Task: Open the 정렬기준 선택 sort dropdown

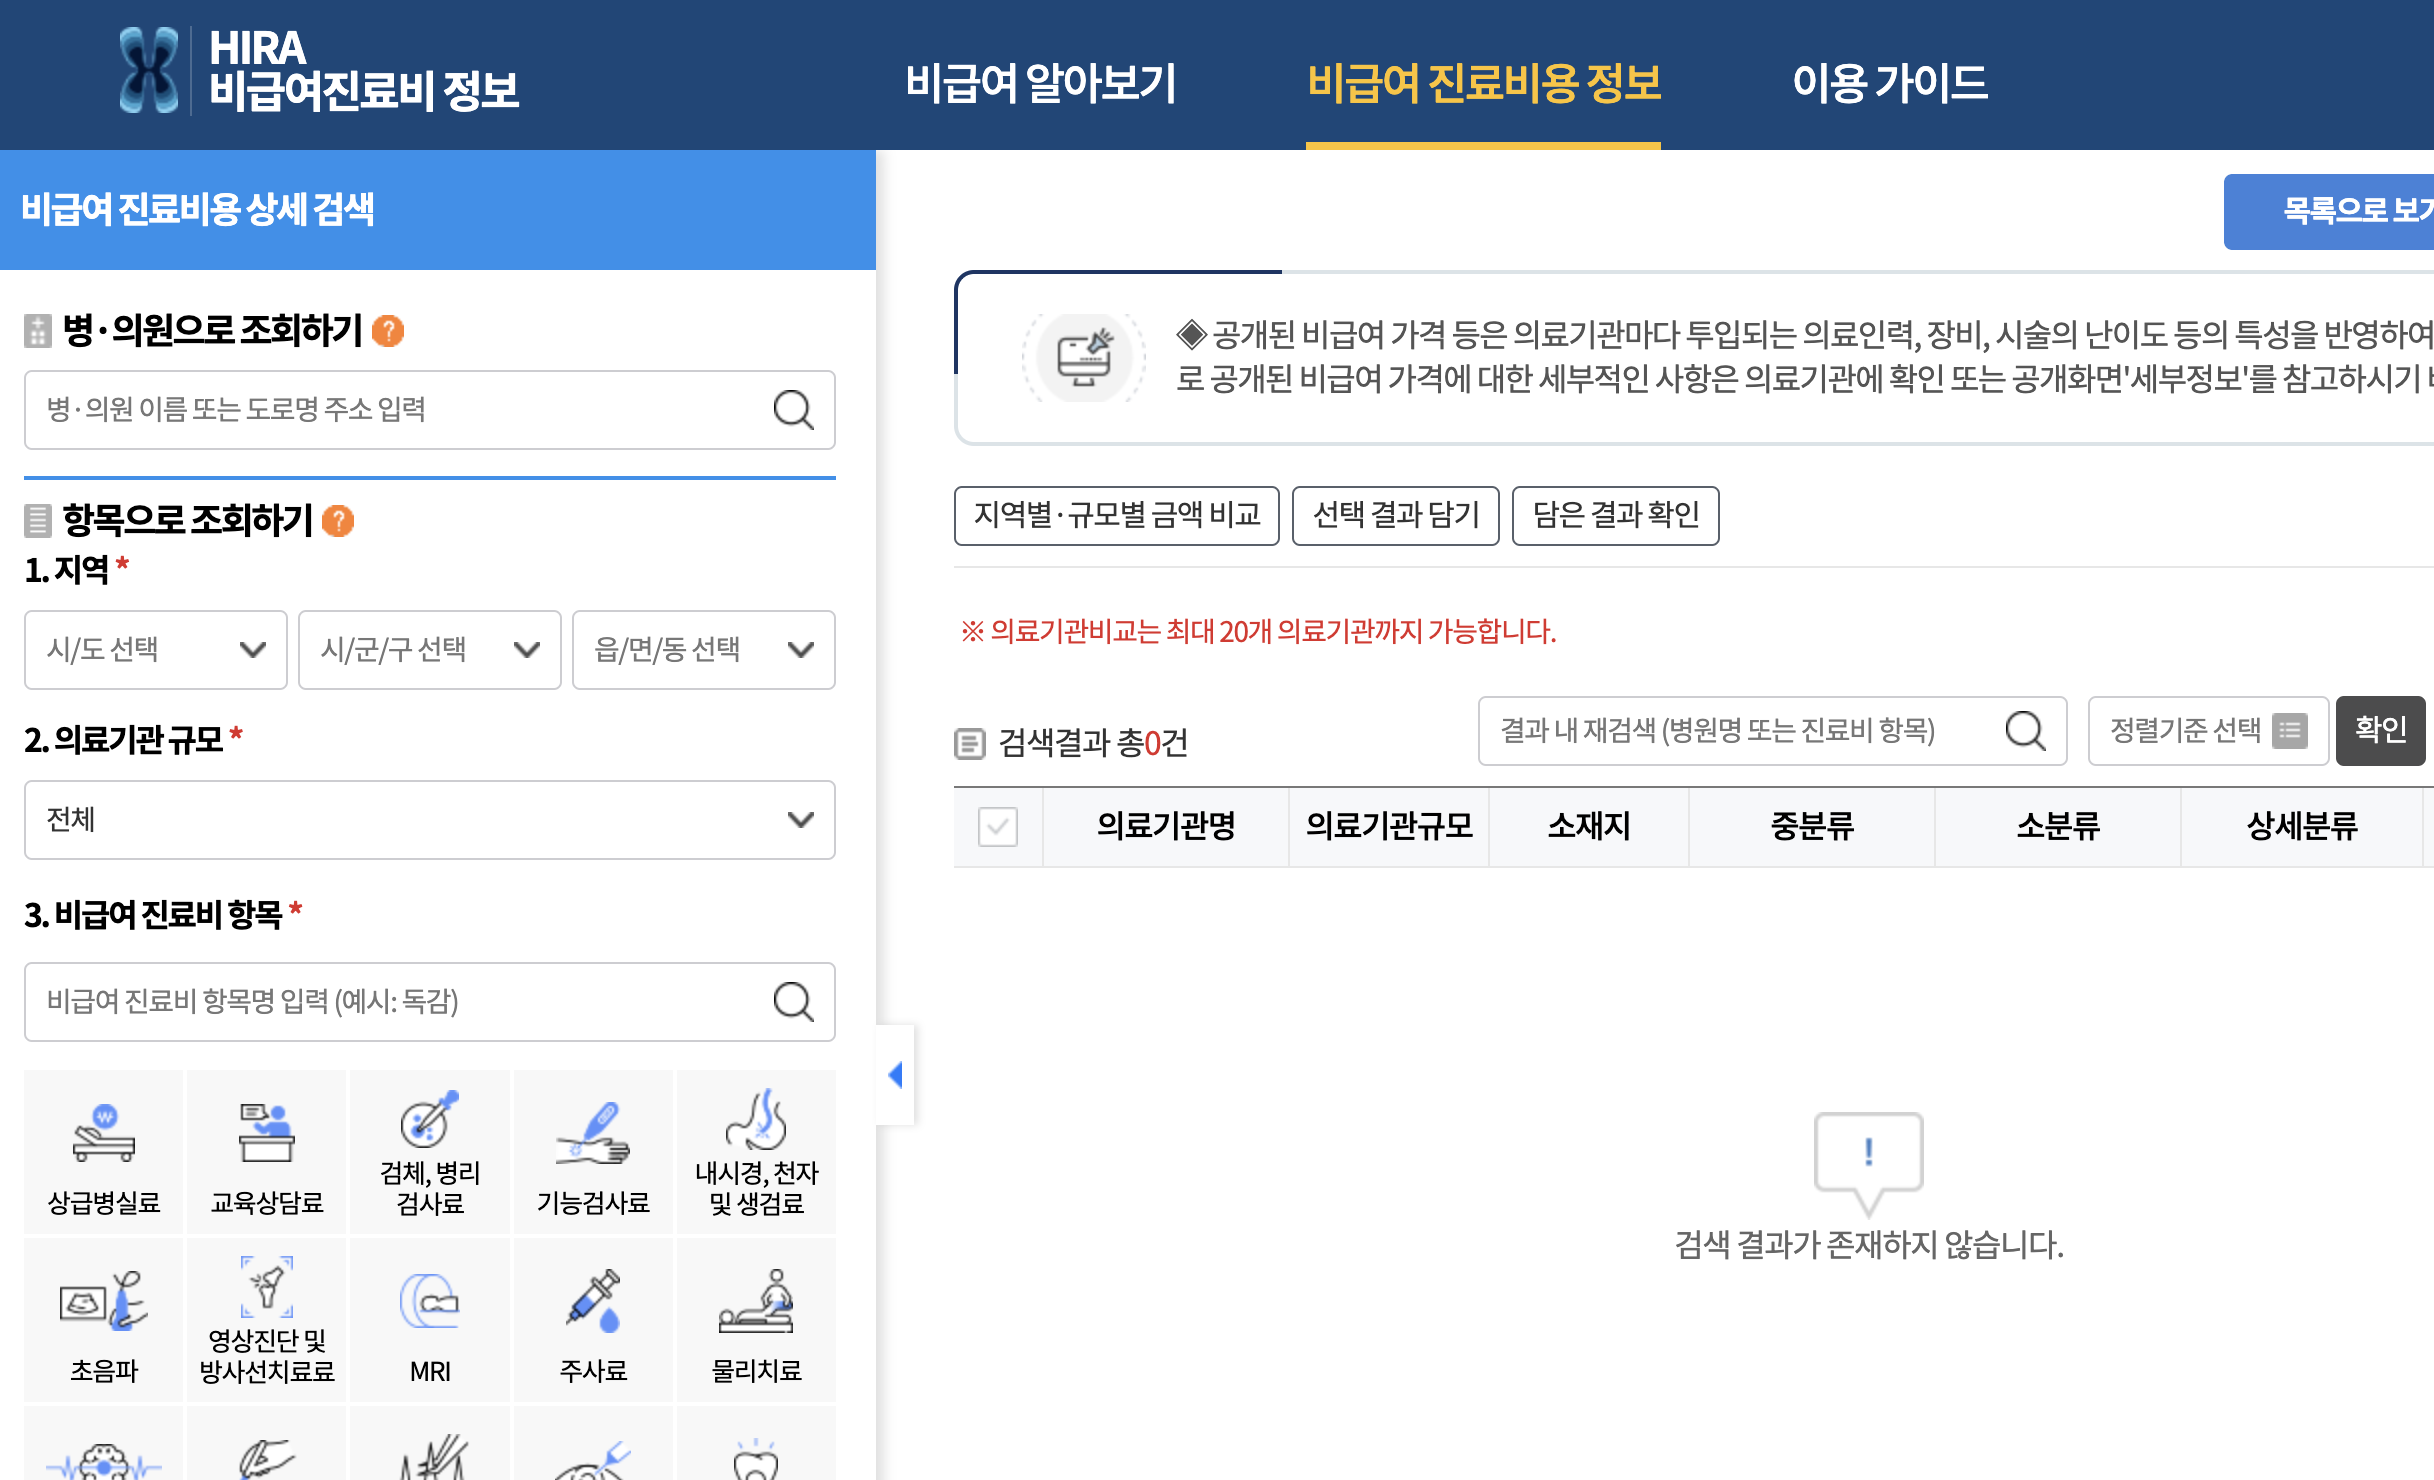Action: point(2208,731)
